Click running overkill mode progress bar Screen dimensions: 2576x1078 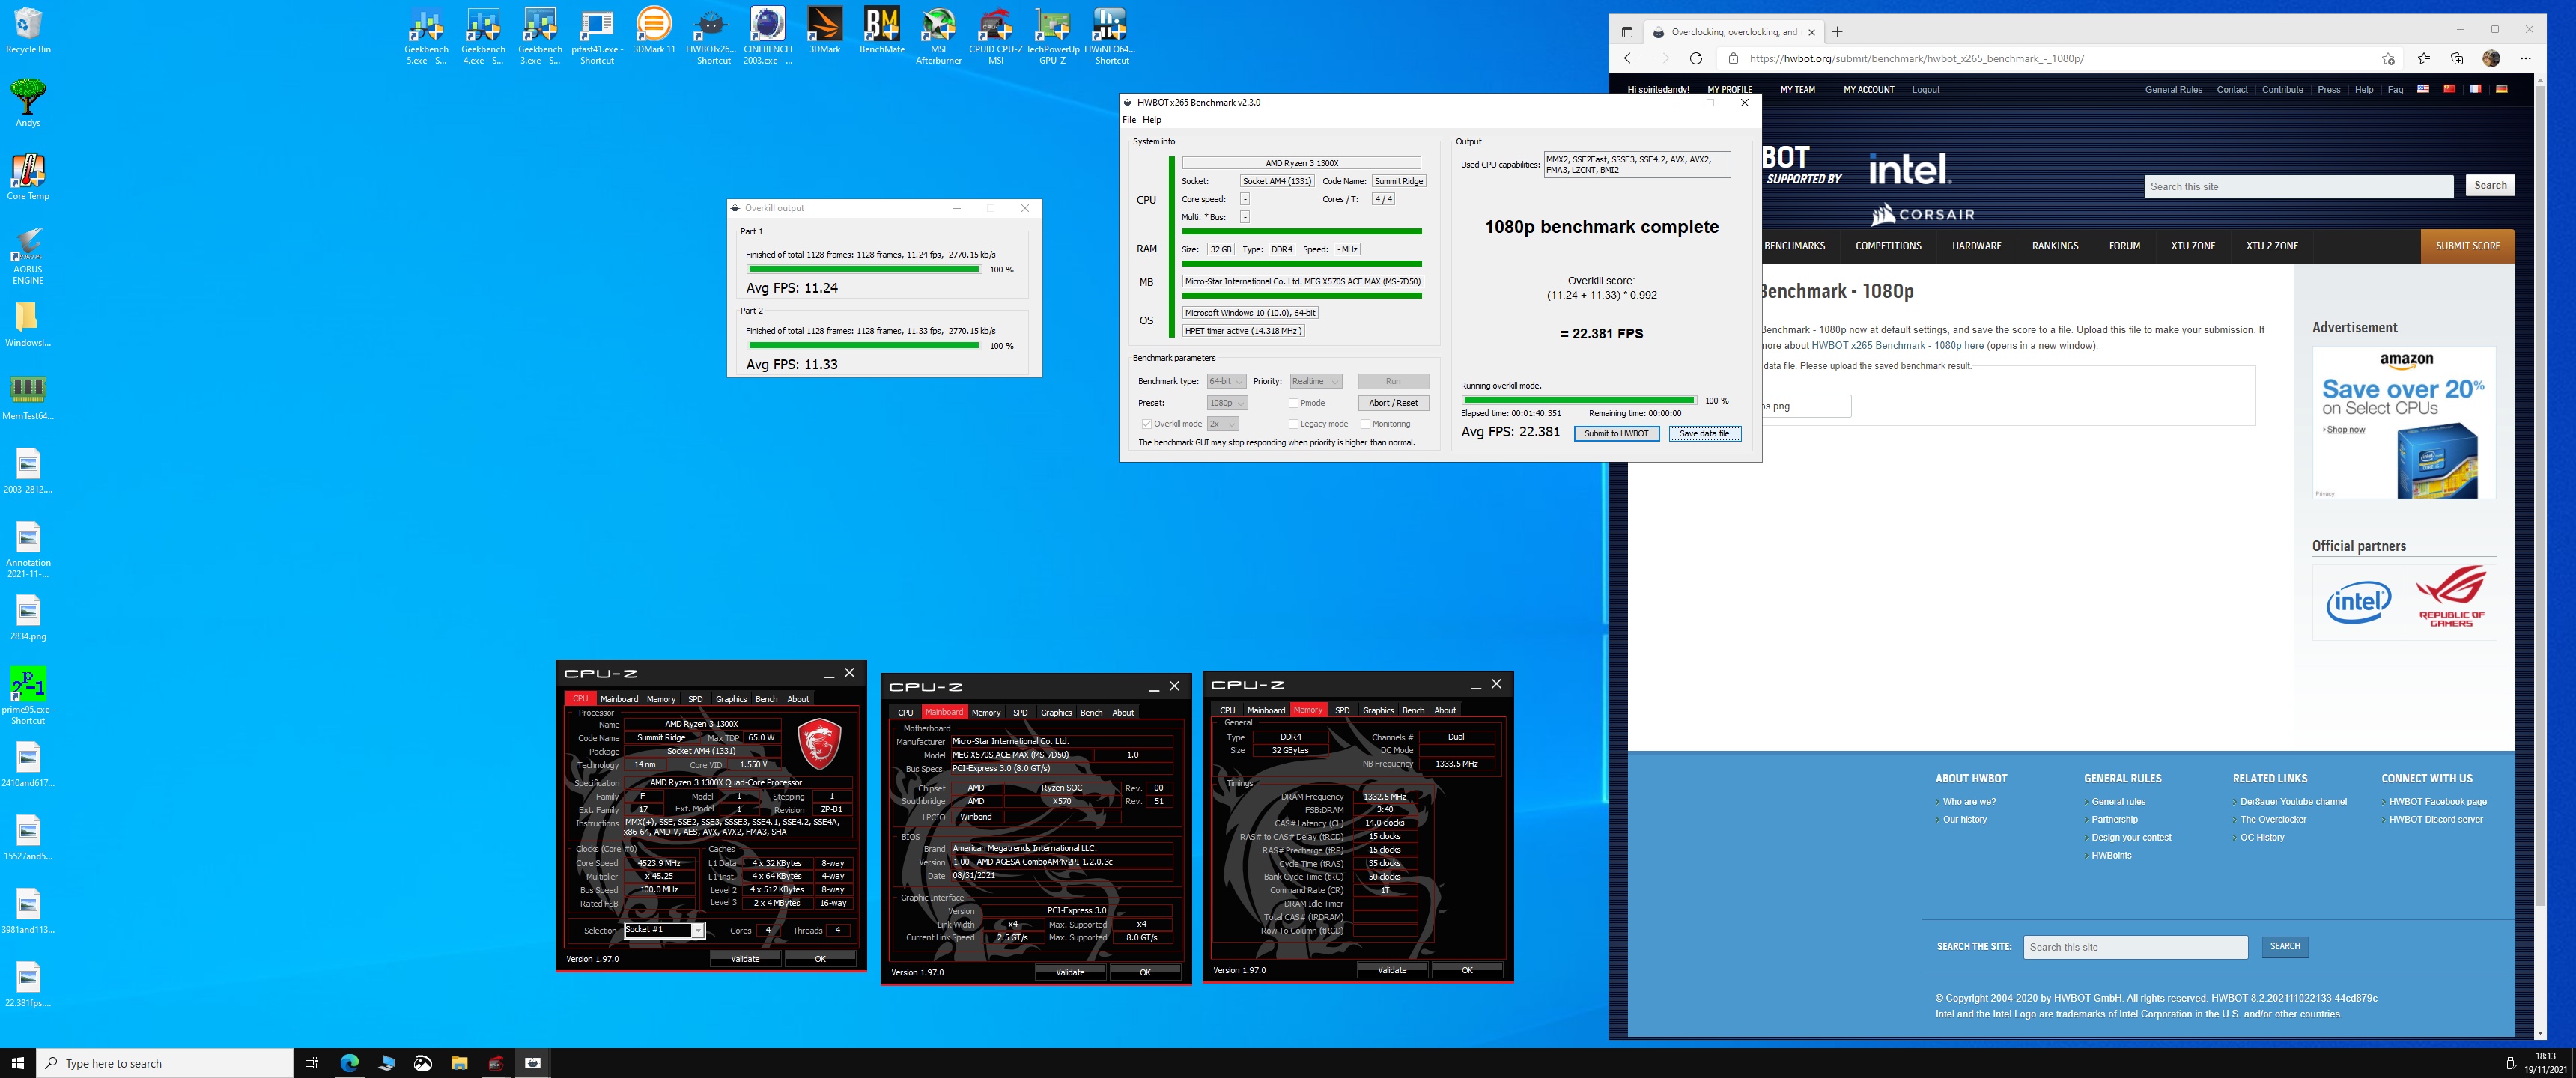tap(1579, 400)
